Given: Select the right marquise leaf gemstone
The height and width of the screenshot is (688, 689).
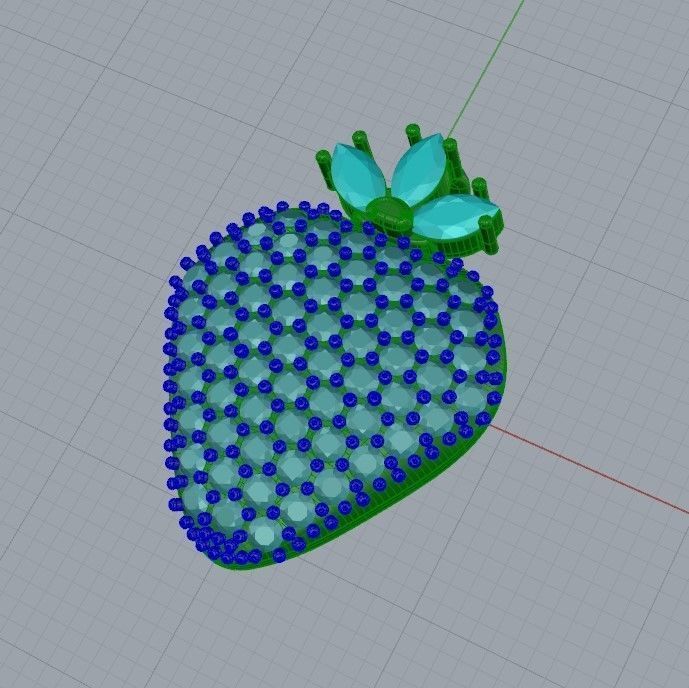Looking at the screenshot, I should pyautogui.click(x=455, y=217).
